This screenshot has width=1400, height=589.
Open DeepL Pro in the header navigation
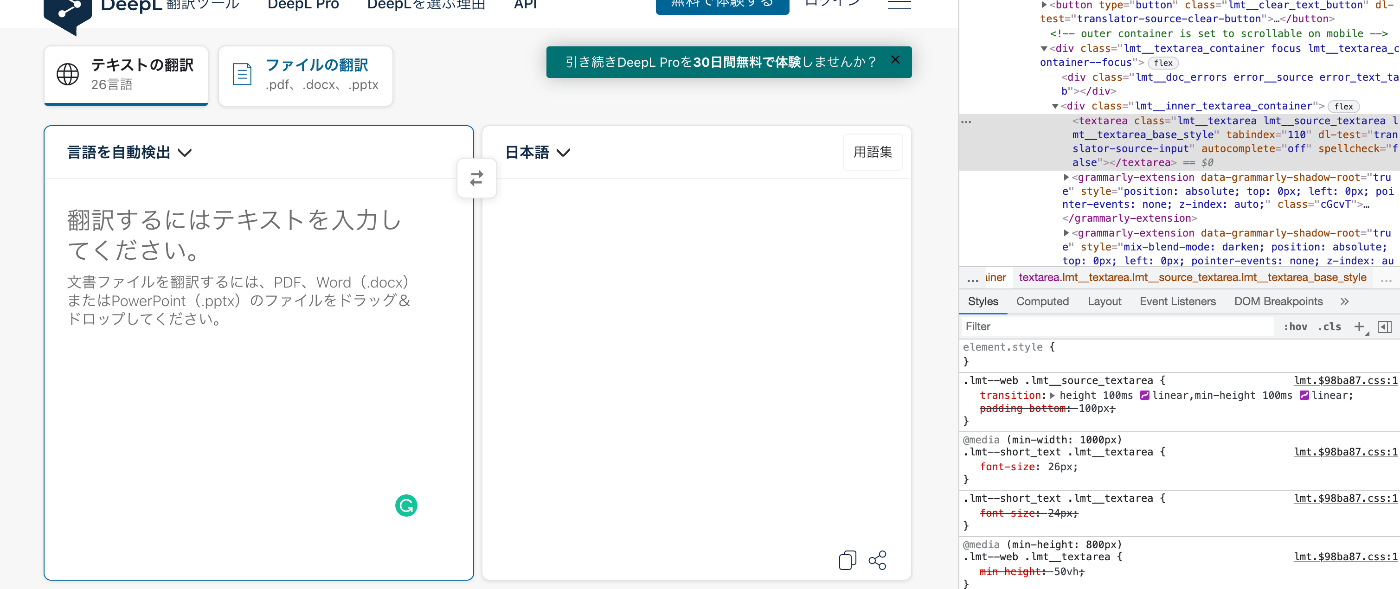click(303, 4)
